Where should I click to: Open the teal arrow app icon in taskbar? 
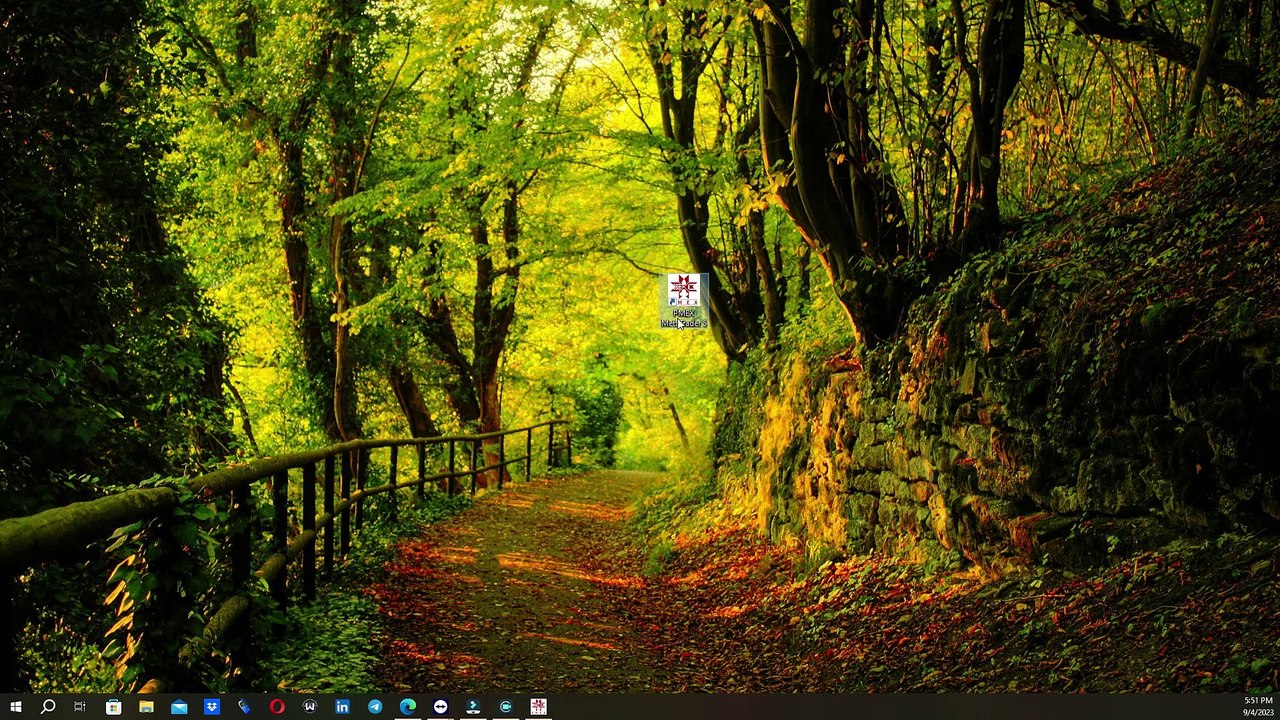point(473,707)
